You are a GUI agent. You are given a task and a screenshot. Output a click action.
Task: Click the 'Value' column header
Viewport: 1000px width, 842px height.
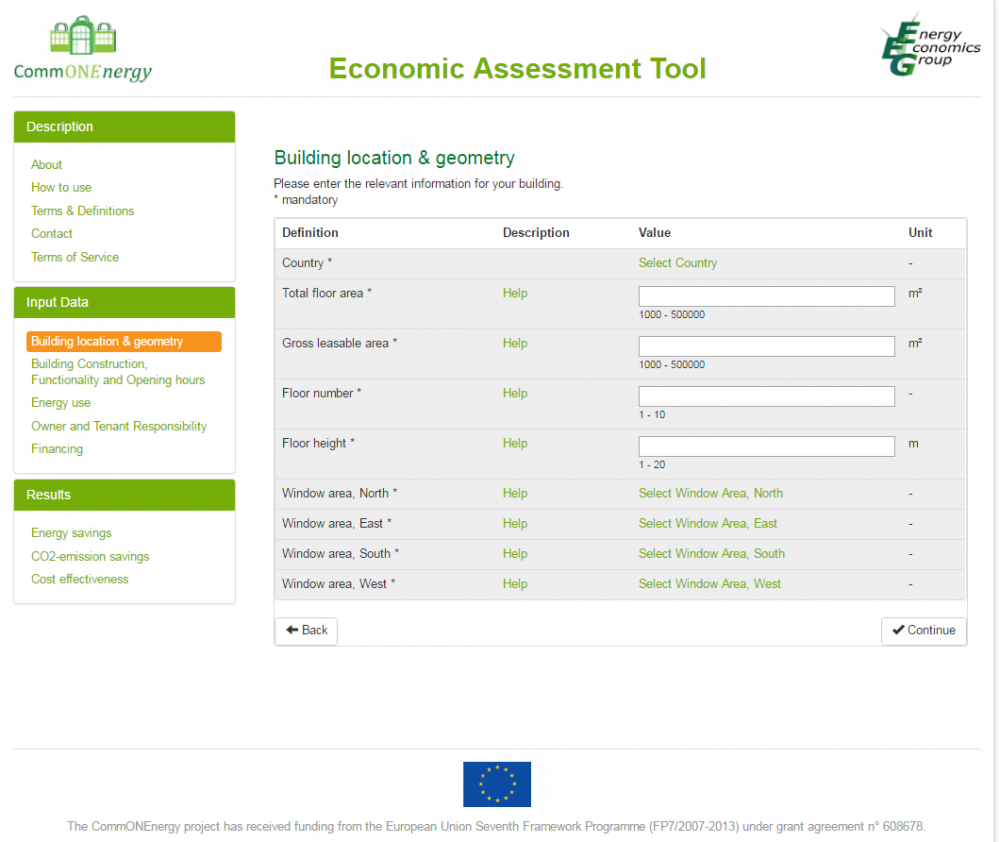(654, 233)
